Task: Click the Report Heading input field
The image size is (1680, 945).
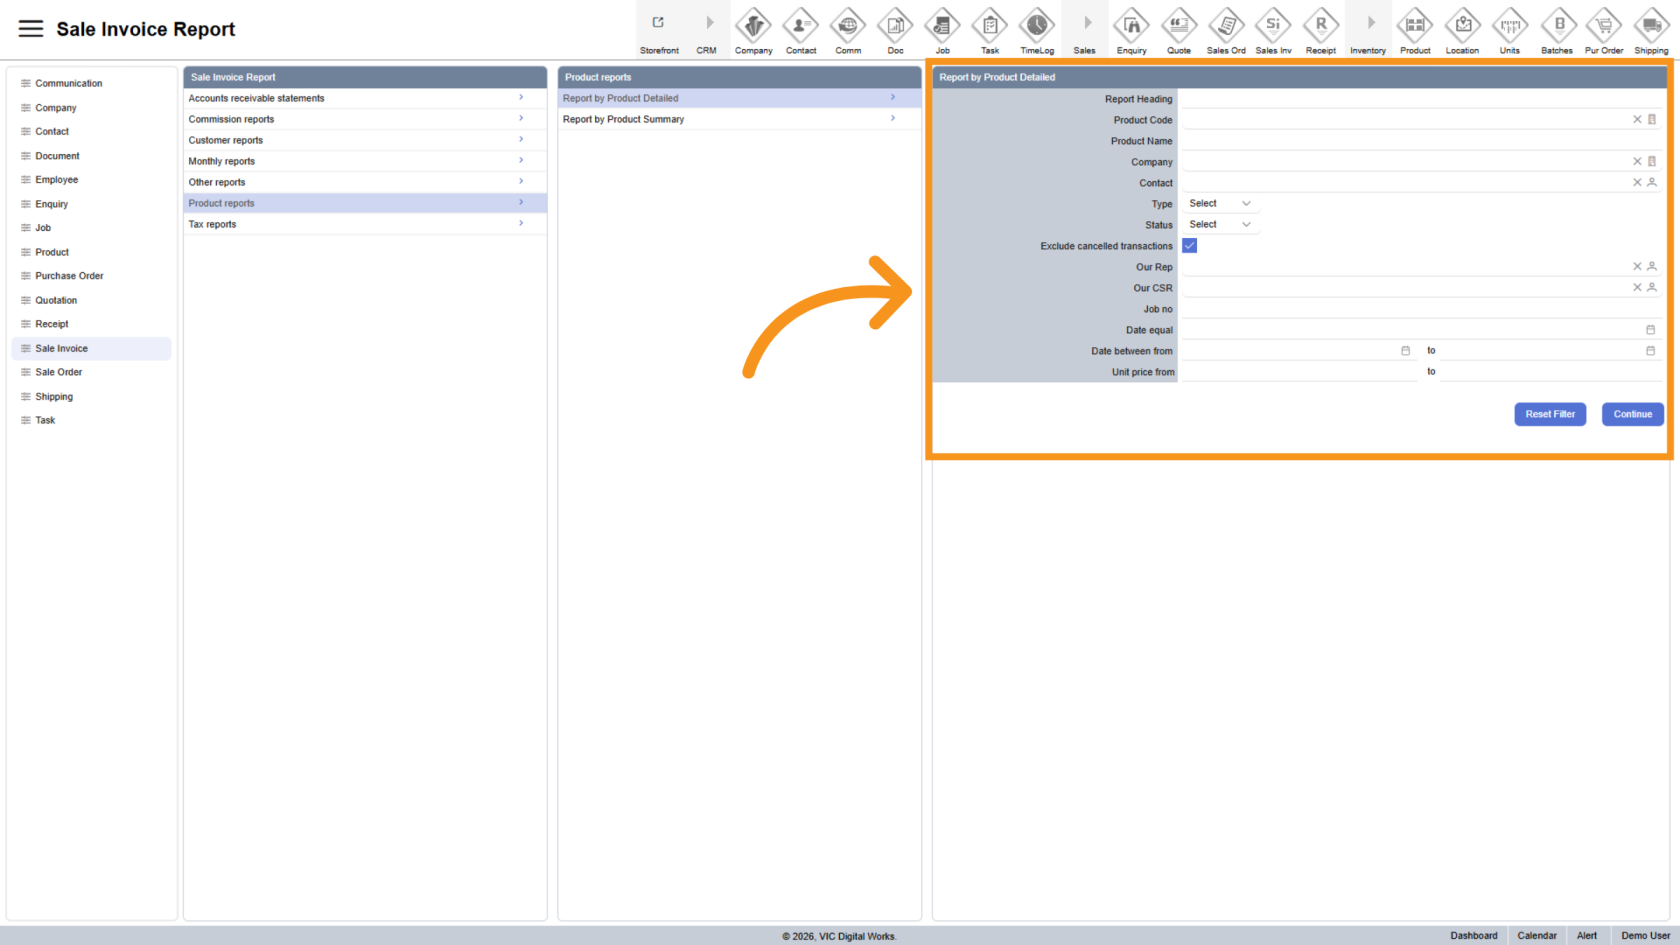Action: [x=1420, y=99]
